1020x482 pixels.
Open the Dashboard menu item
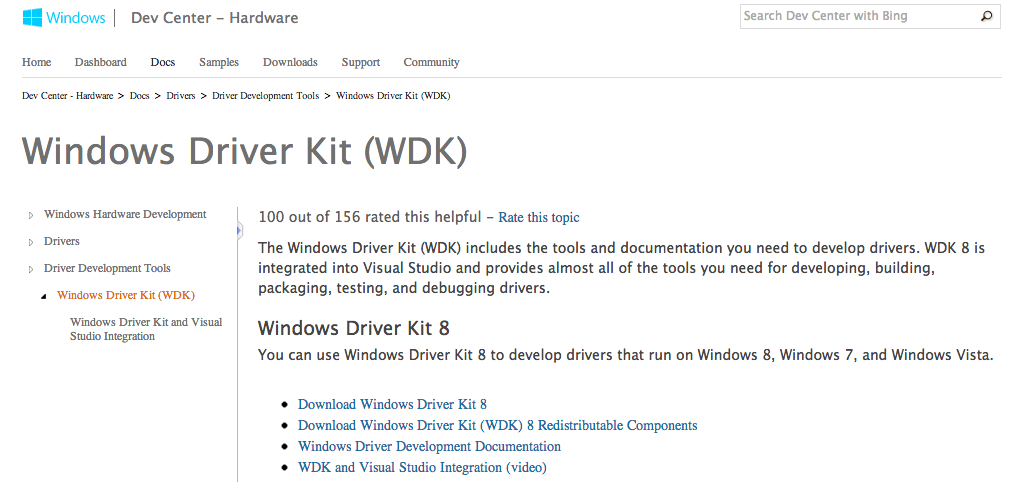[x=100, y=62]
